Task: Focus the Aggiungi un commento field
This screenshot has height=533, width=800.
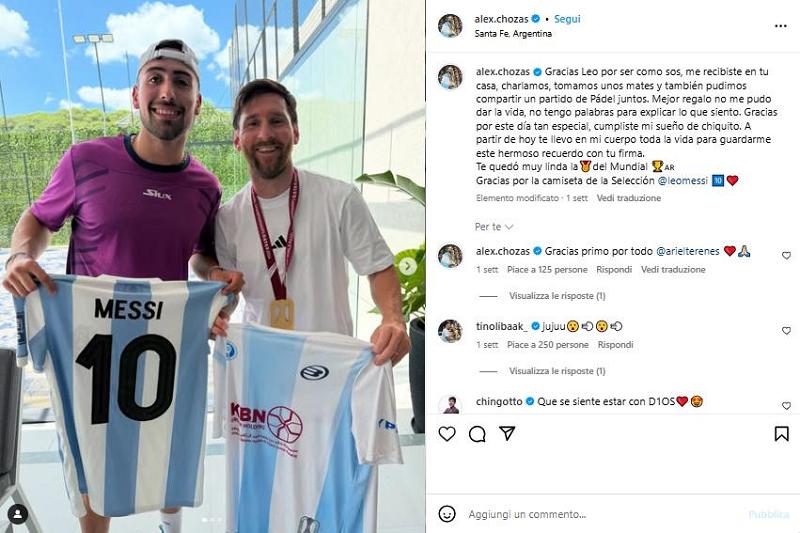Action: 602,514
